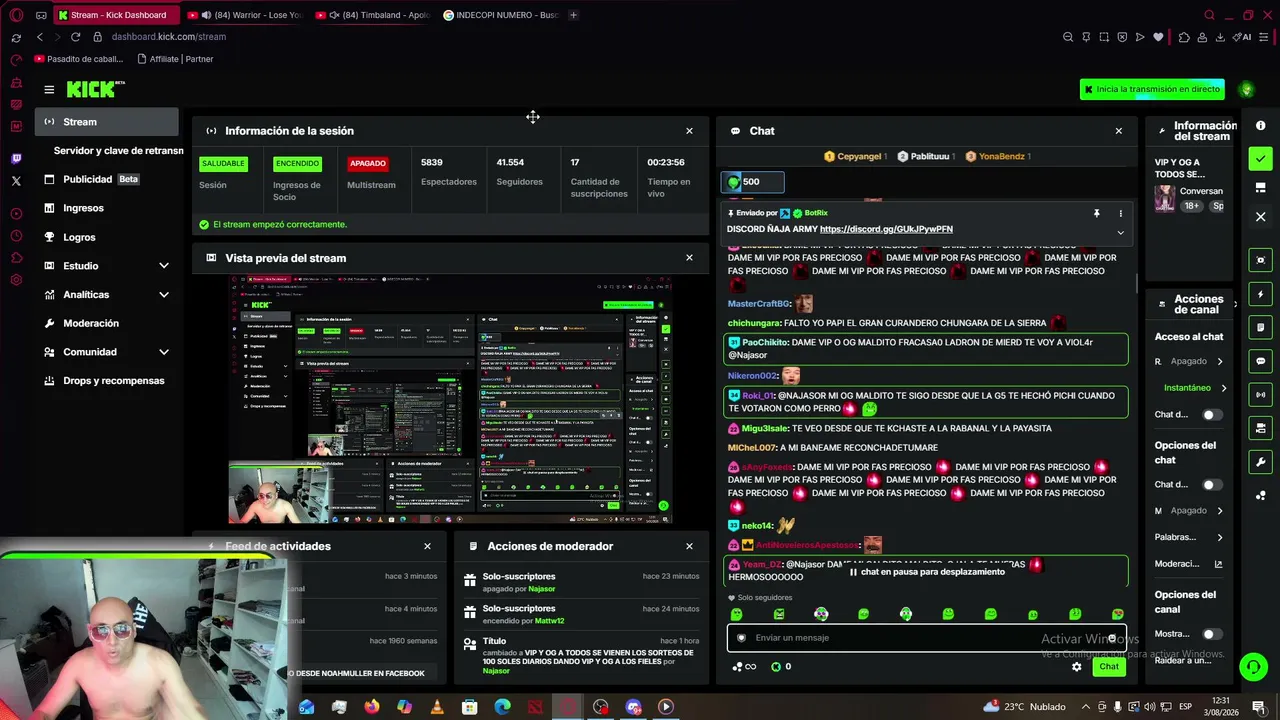Expand the Analíticas sidebar section
Image resolution: width=1280 pixels, height=720 pixels.
pyautogui.click(x=164, y=295)
